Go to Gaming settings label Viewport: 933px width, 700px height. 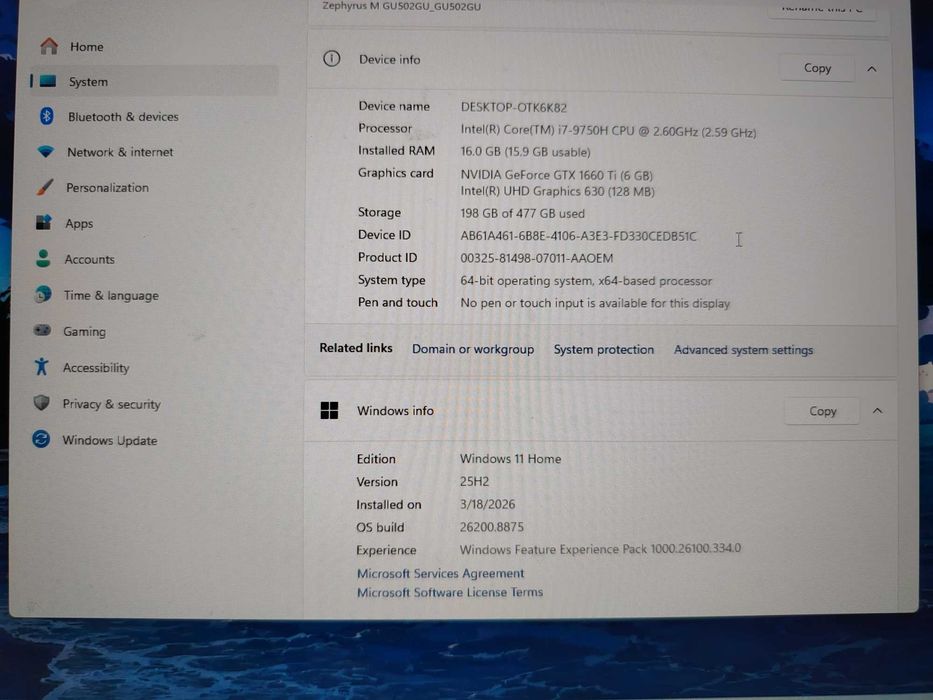pyautogui.click(x=84, y=332)
